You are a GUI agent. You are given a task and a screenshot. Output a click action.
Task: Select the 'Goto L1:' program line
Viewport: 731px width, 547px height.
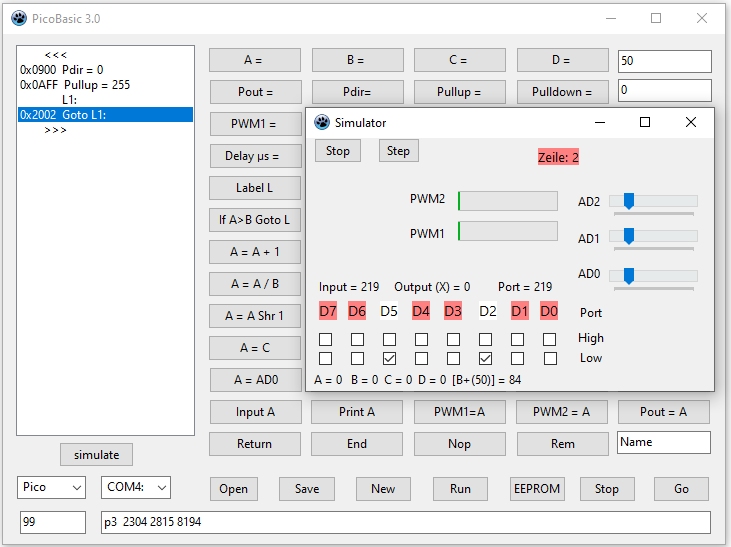point(105,115)
